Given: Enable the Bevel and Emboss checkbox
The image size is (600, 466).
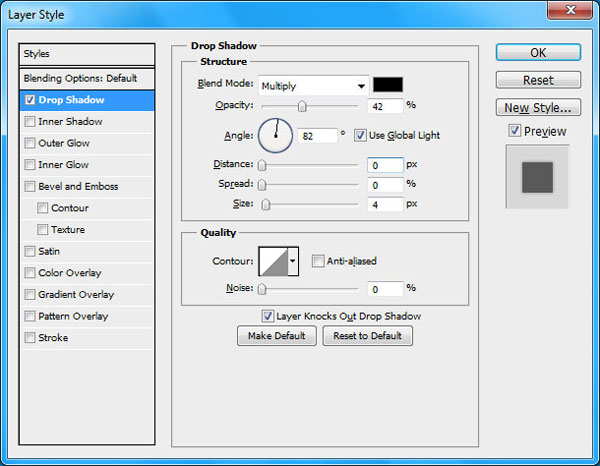Looking at the screenshot, I should [30, 186].
